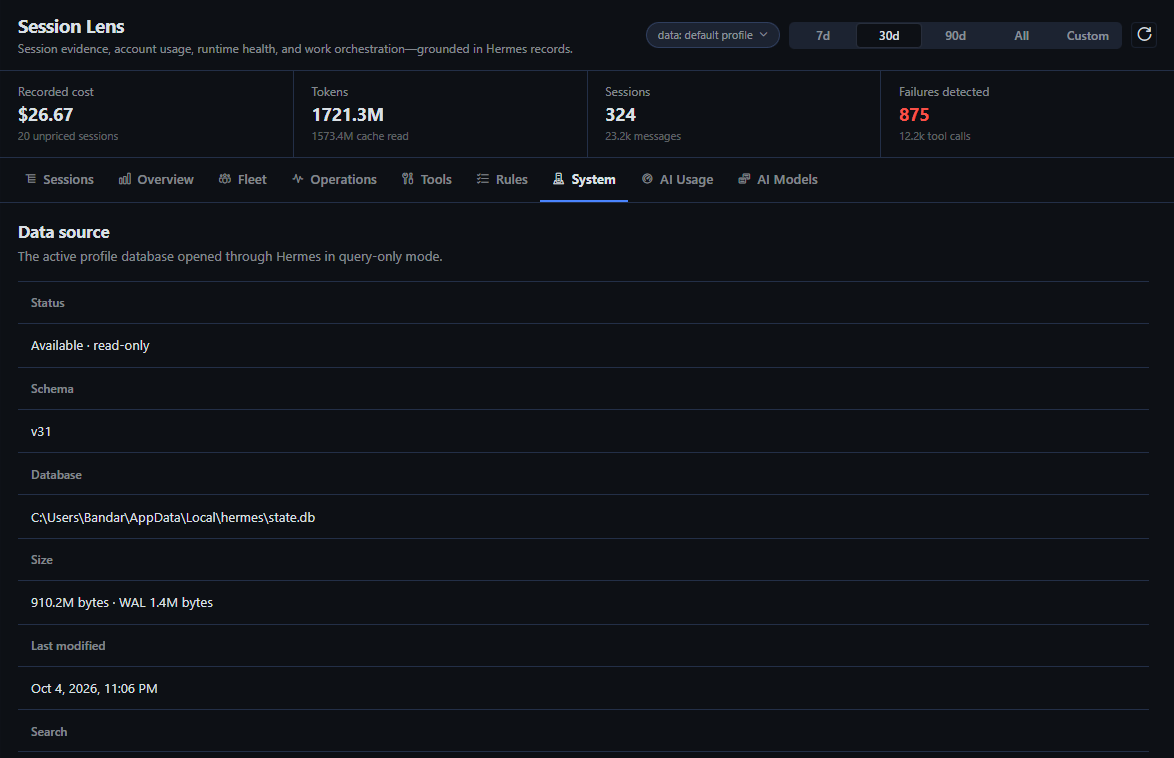Click the 23.2k messages text
This screenshot has width=1174, height=758.
pyautogui.click(x=643, y=136)
